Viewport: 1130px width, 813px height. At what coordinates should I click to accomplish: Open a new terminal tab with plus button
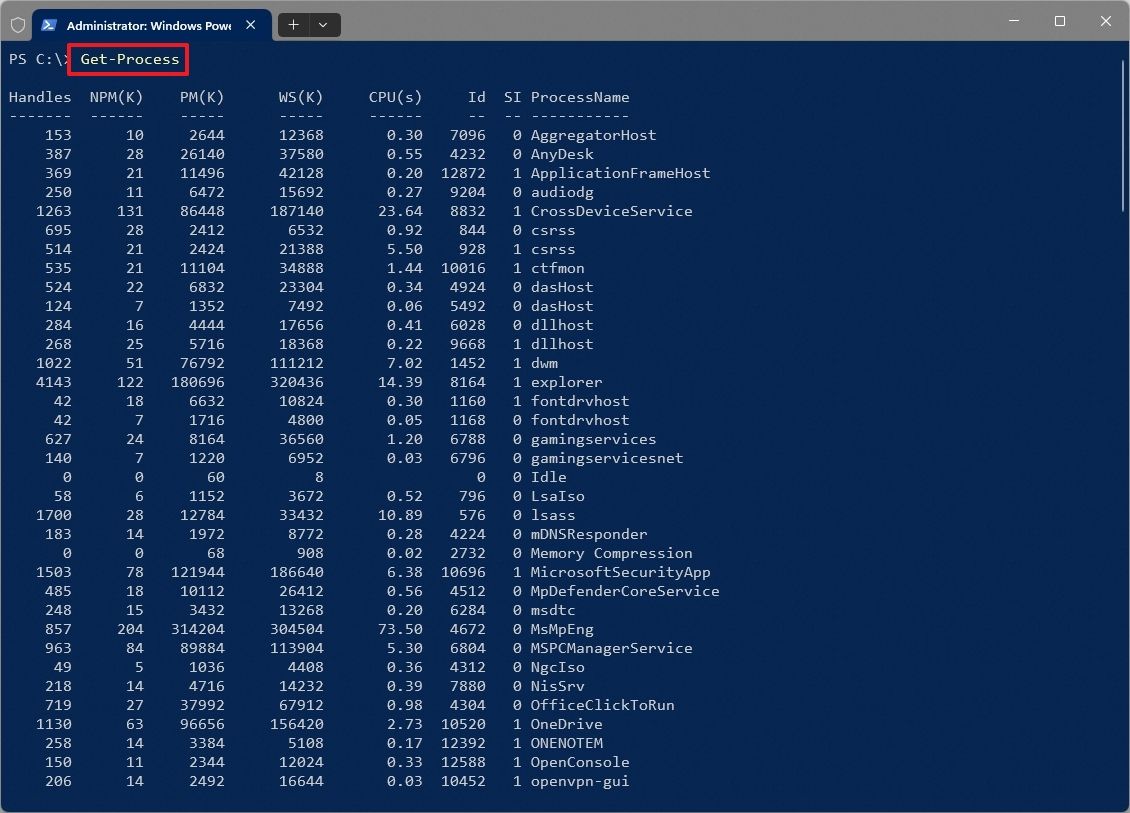coord(292,24)
